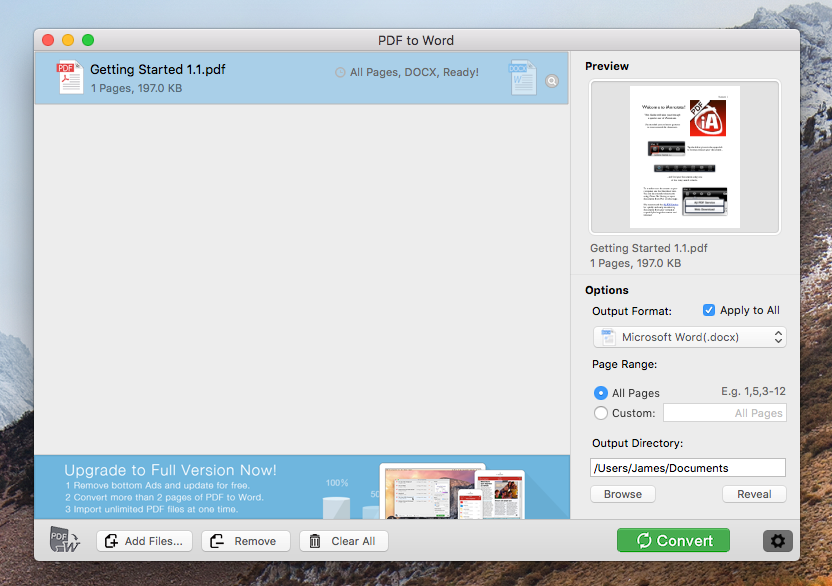Open the Microsoft Word(.docx) format dropdown

click(x=689, y=337)
